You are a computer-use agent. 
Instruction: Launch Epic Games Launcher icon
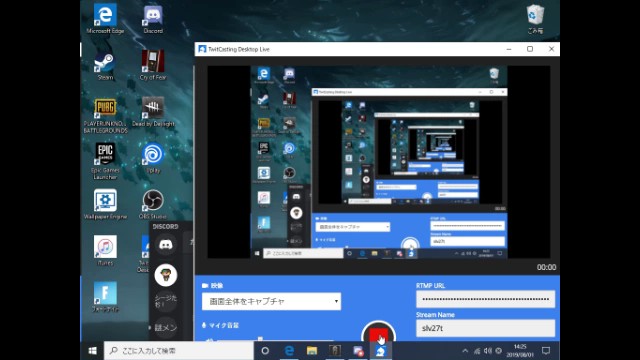click(105, 161)
